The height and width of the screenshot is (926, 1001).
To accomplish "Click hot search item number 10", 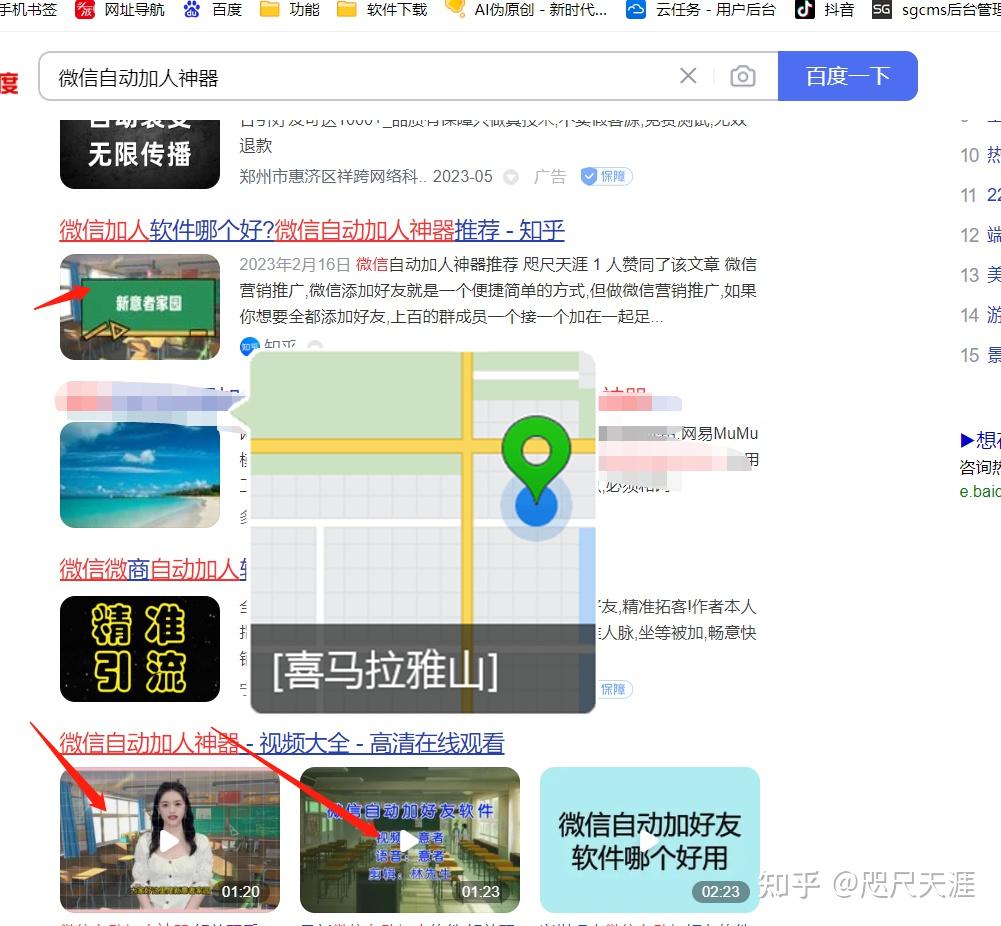I will [x=980, y=155].
